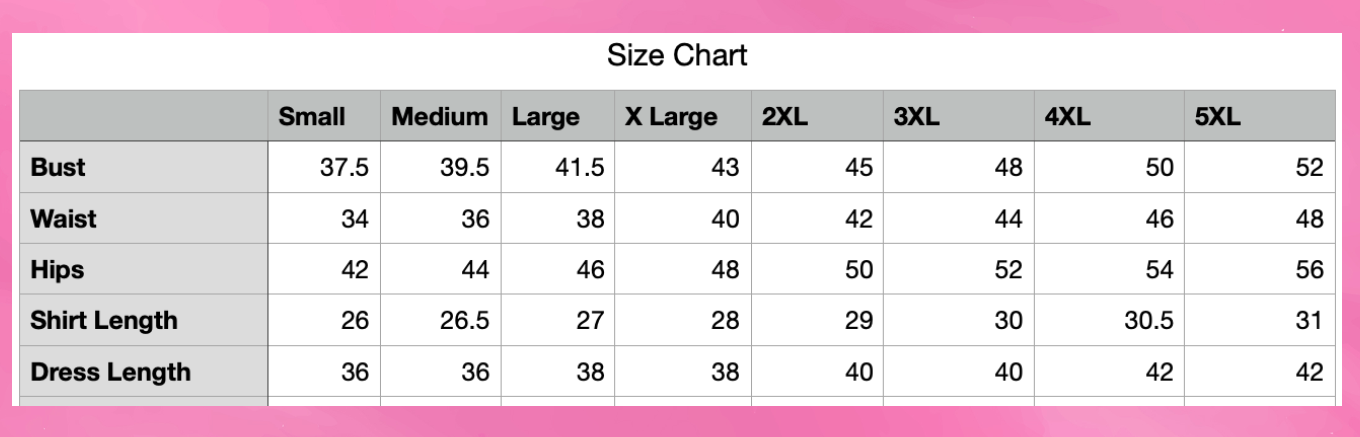Viewport: 1360px width, 437px height.
Task: Select the Shirt Length row label
Action: point(104,320)
